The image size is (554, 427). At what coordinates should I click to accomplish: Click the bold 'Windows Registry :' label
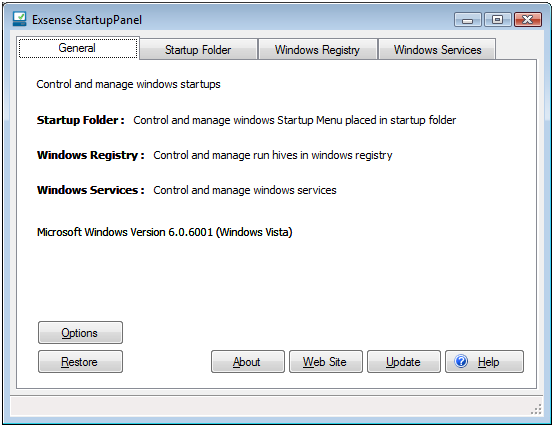point(91,155)
